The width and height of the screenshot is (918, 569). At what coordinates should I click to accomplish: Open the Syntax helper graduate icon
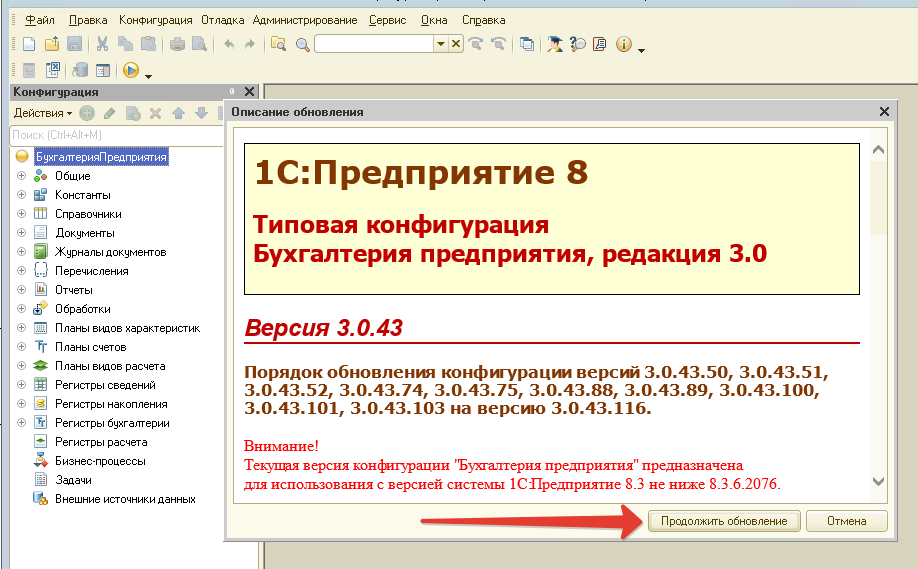(554, 44)
